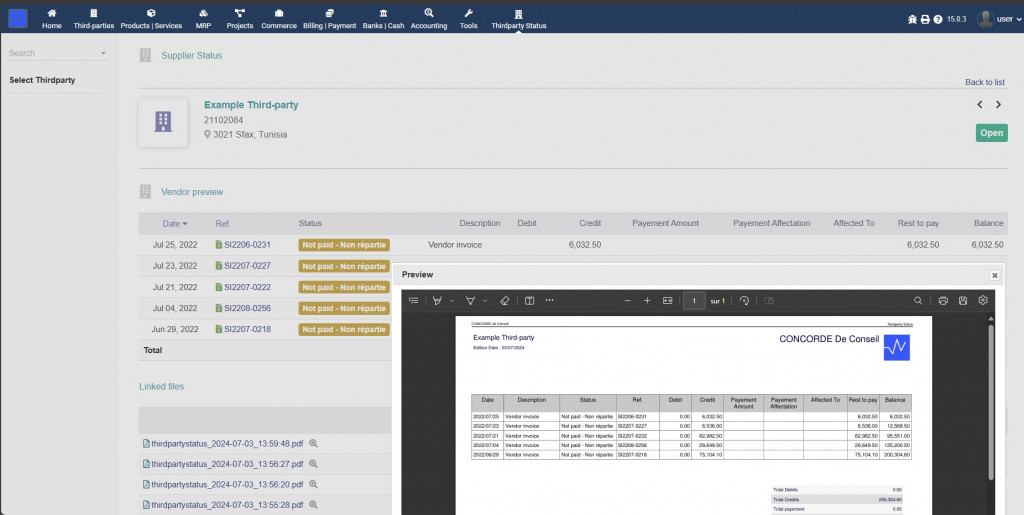Rotate the PDF page
This screenshot has height=515, width=1024.
[744, 300]
